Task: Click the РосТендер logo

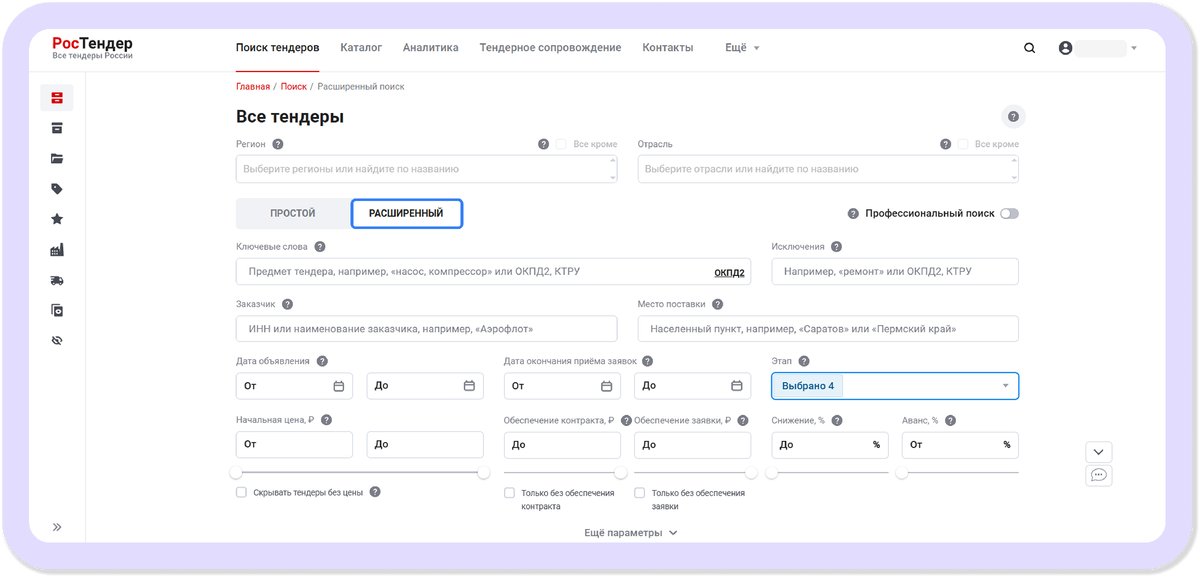Action: [93, 47]
